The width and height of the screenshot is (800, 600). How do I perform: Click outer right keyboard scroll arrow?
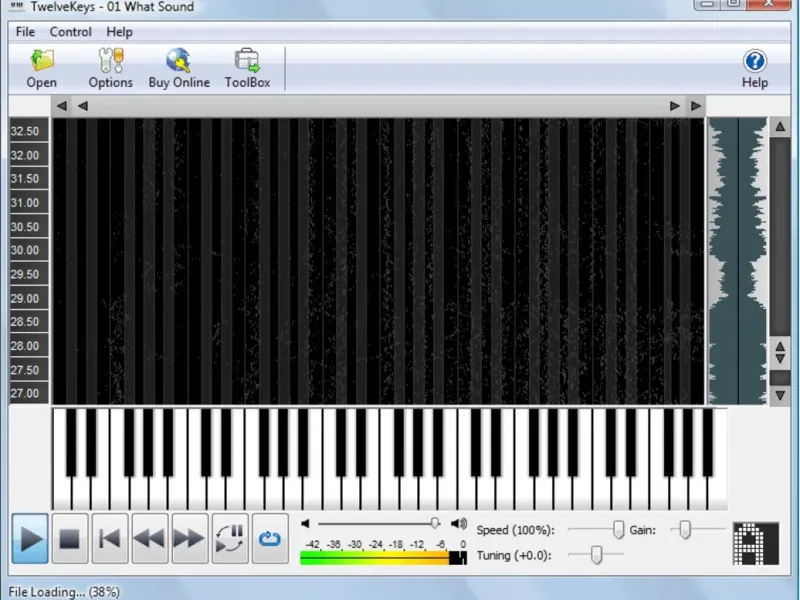point(696,106)
